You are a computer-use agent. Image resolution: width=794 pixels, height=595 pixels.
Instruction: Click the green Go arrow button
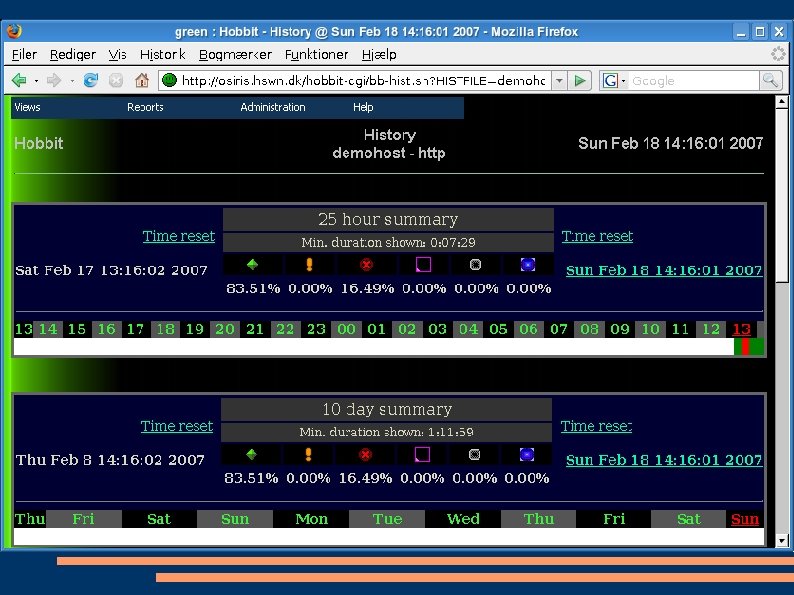click(580, 81)
